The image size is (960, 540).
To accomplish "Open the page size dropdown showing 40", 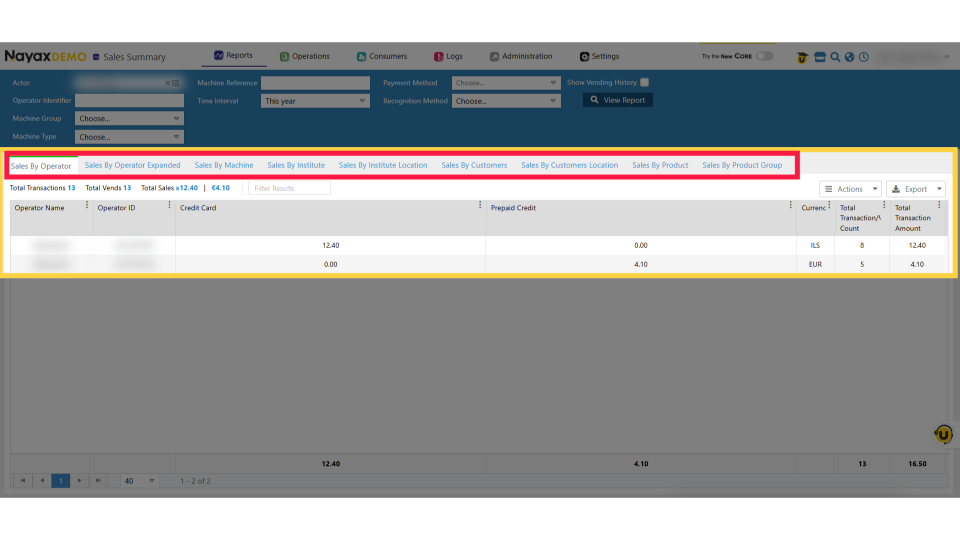I will pos(139,481).
